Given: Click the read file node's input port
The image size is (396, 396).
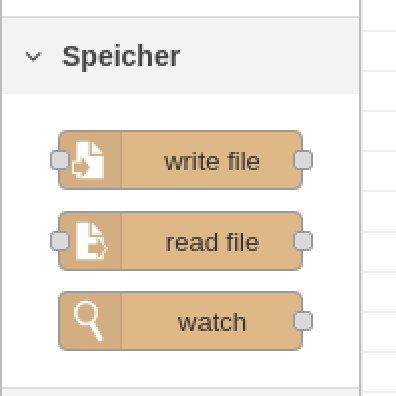Looking at the screenshot, I should 60,241.
